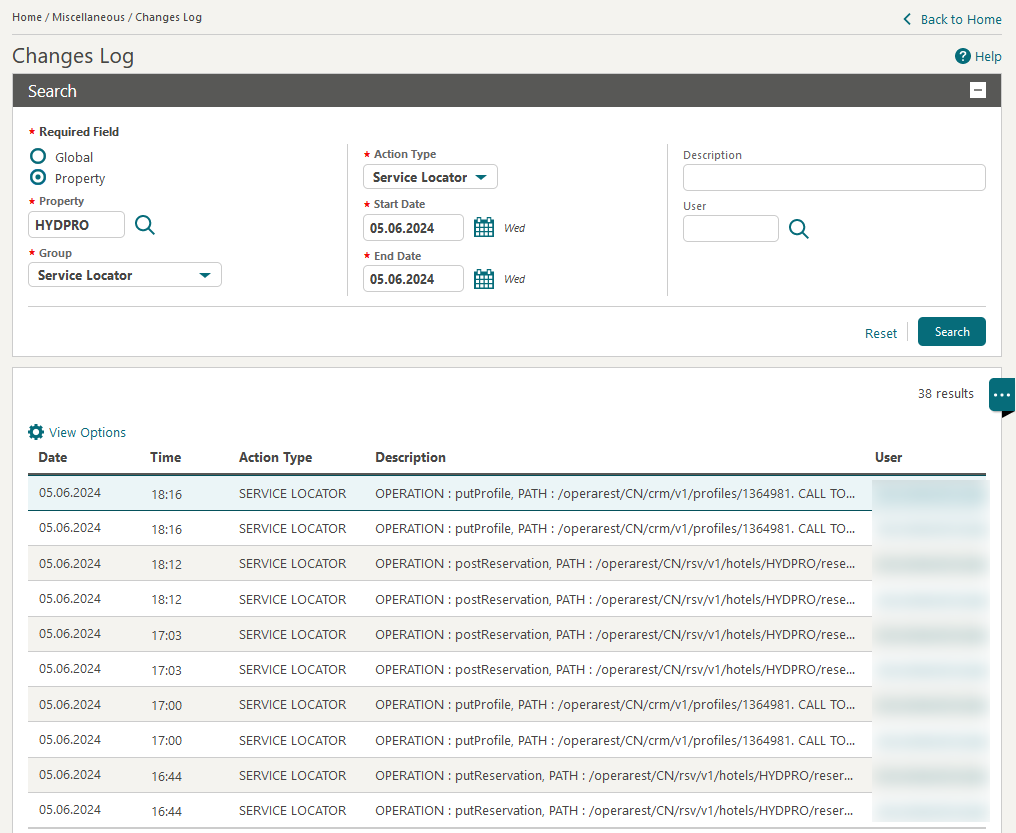Viewport: 1016px width, 833px height.
Task: Sort by the Description column header
Action: click(x=410, y=457)
